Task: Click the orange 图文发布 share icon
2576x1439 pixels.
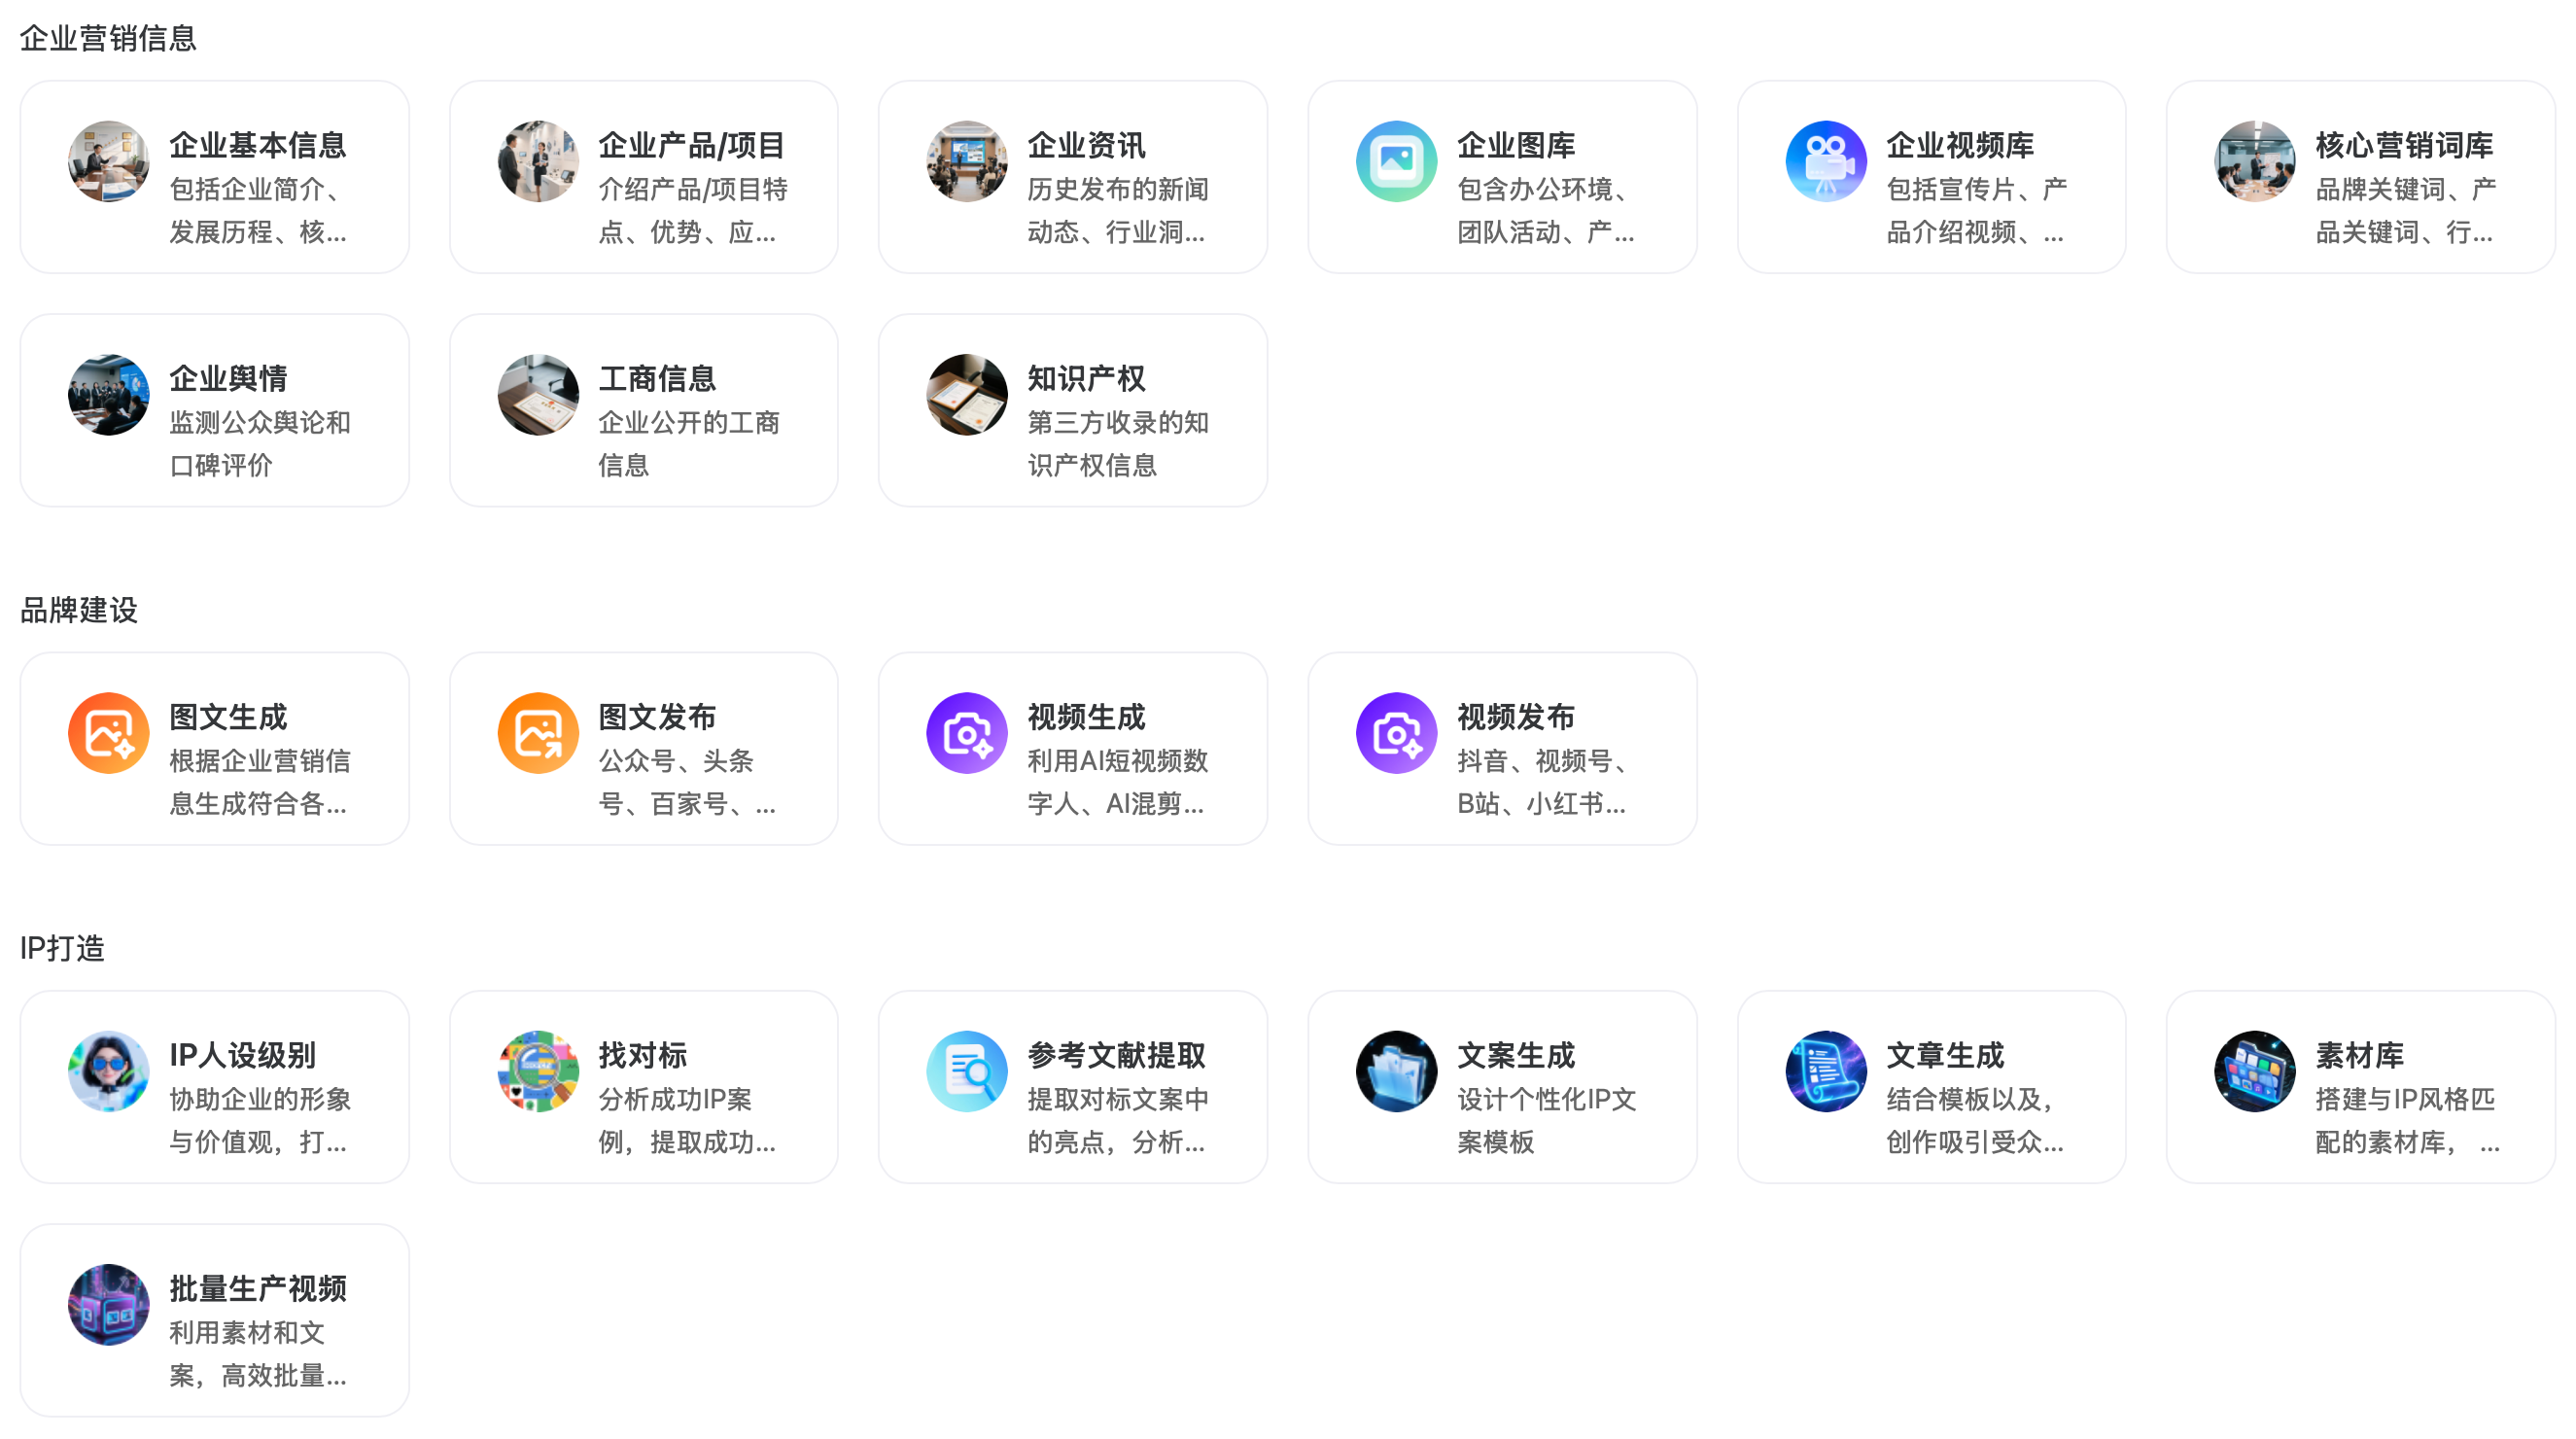Action: (x=538, y=733)
